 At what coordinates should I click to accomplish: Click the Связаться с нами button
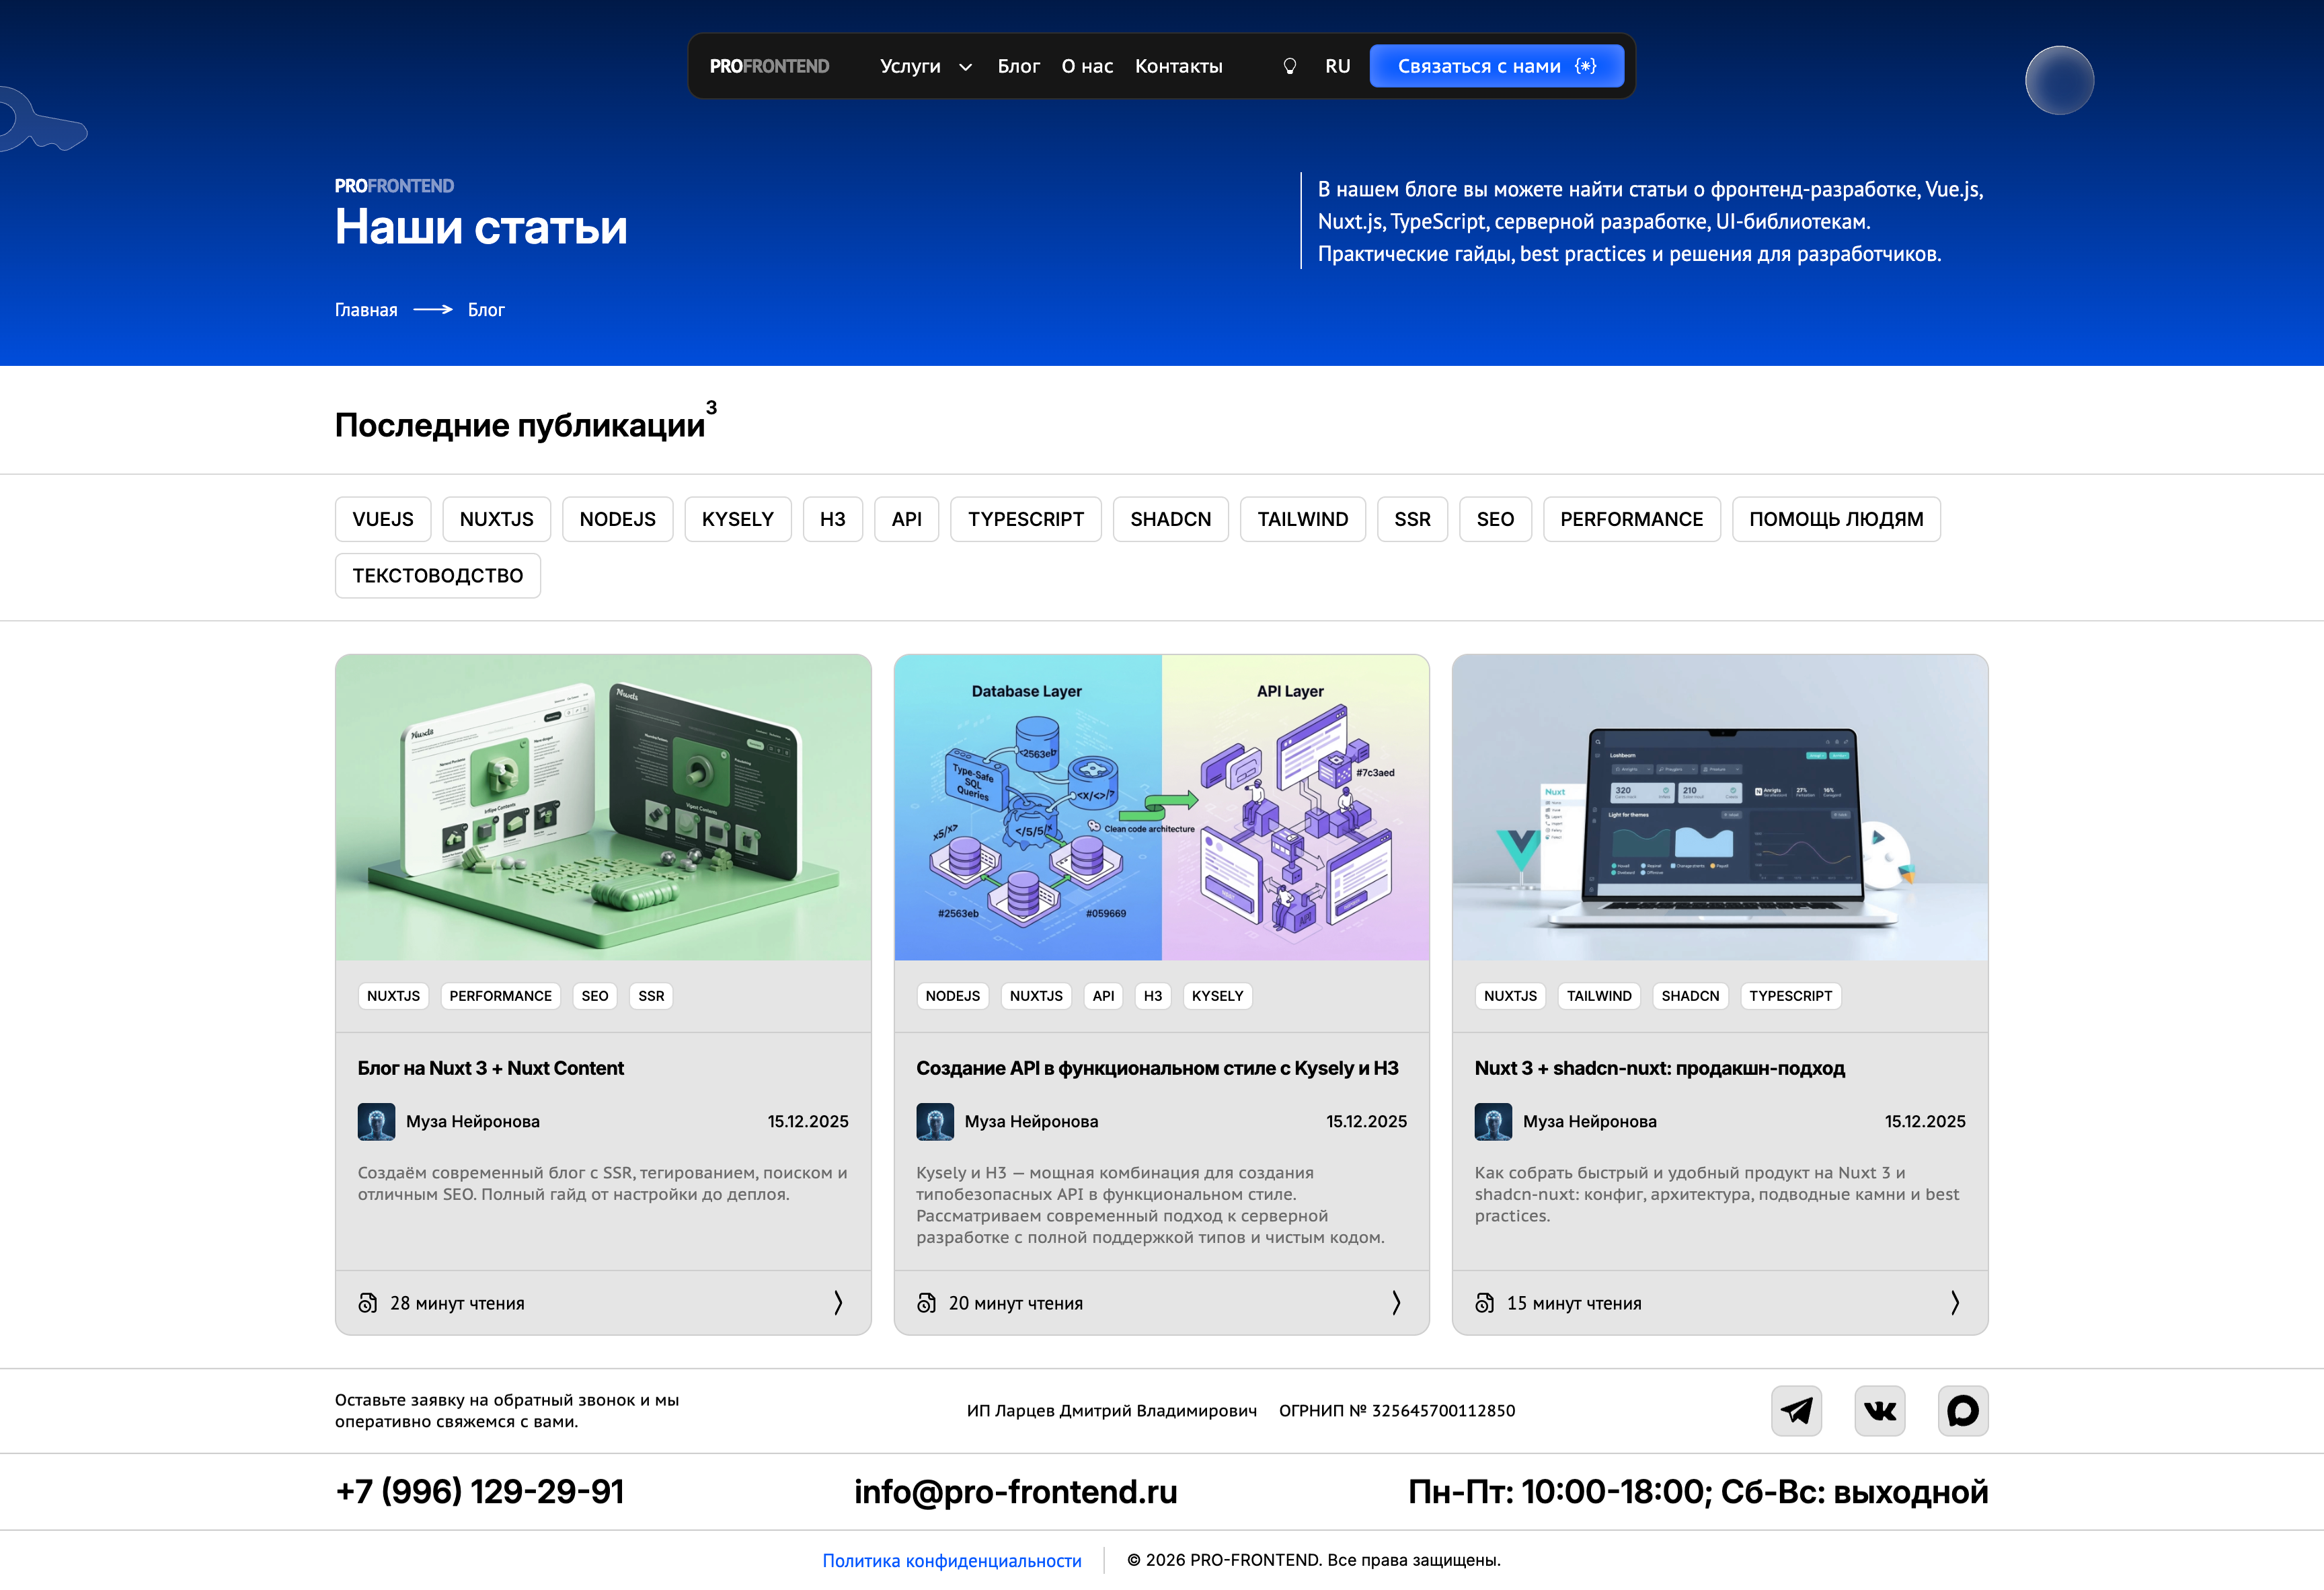coord(1496,66)
